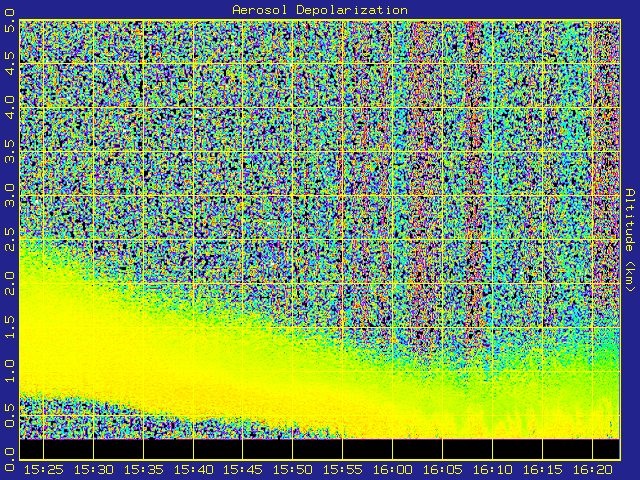Click the 1.5 altitude axis label
The width and height of the screenshot is (640, 480).
click(10, 327)
